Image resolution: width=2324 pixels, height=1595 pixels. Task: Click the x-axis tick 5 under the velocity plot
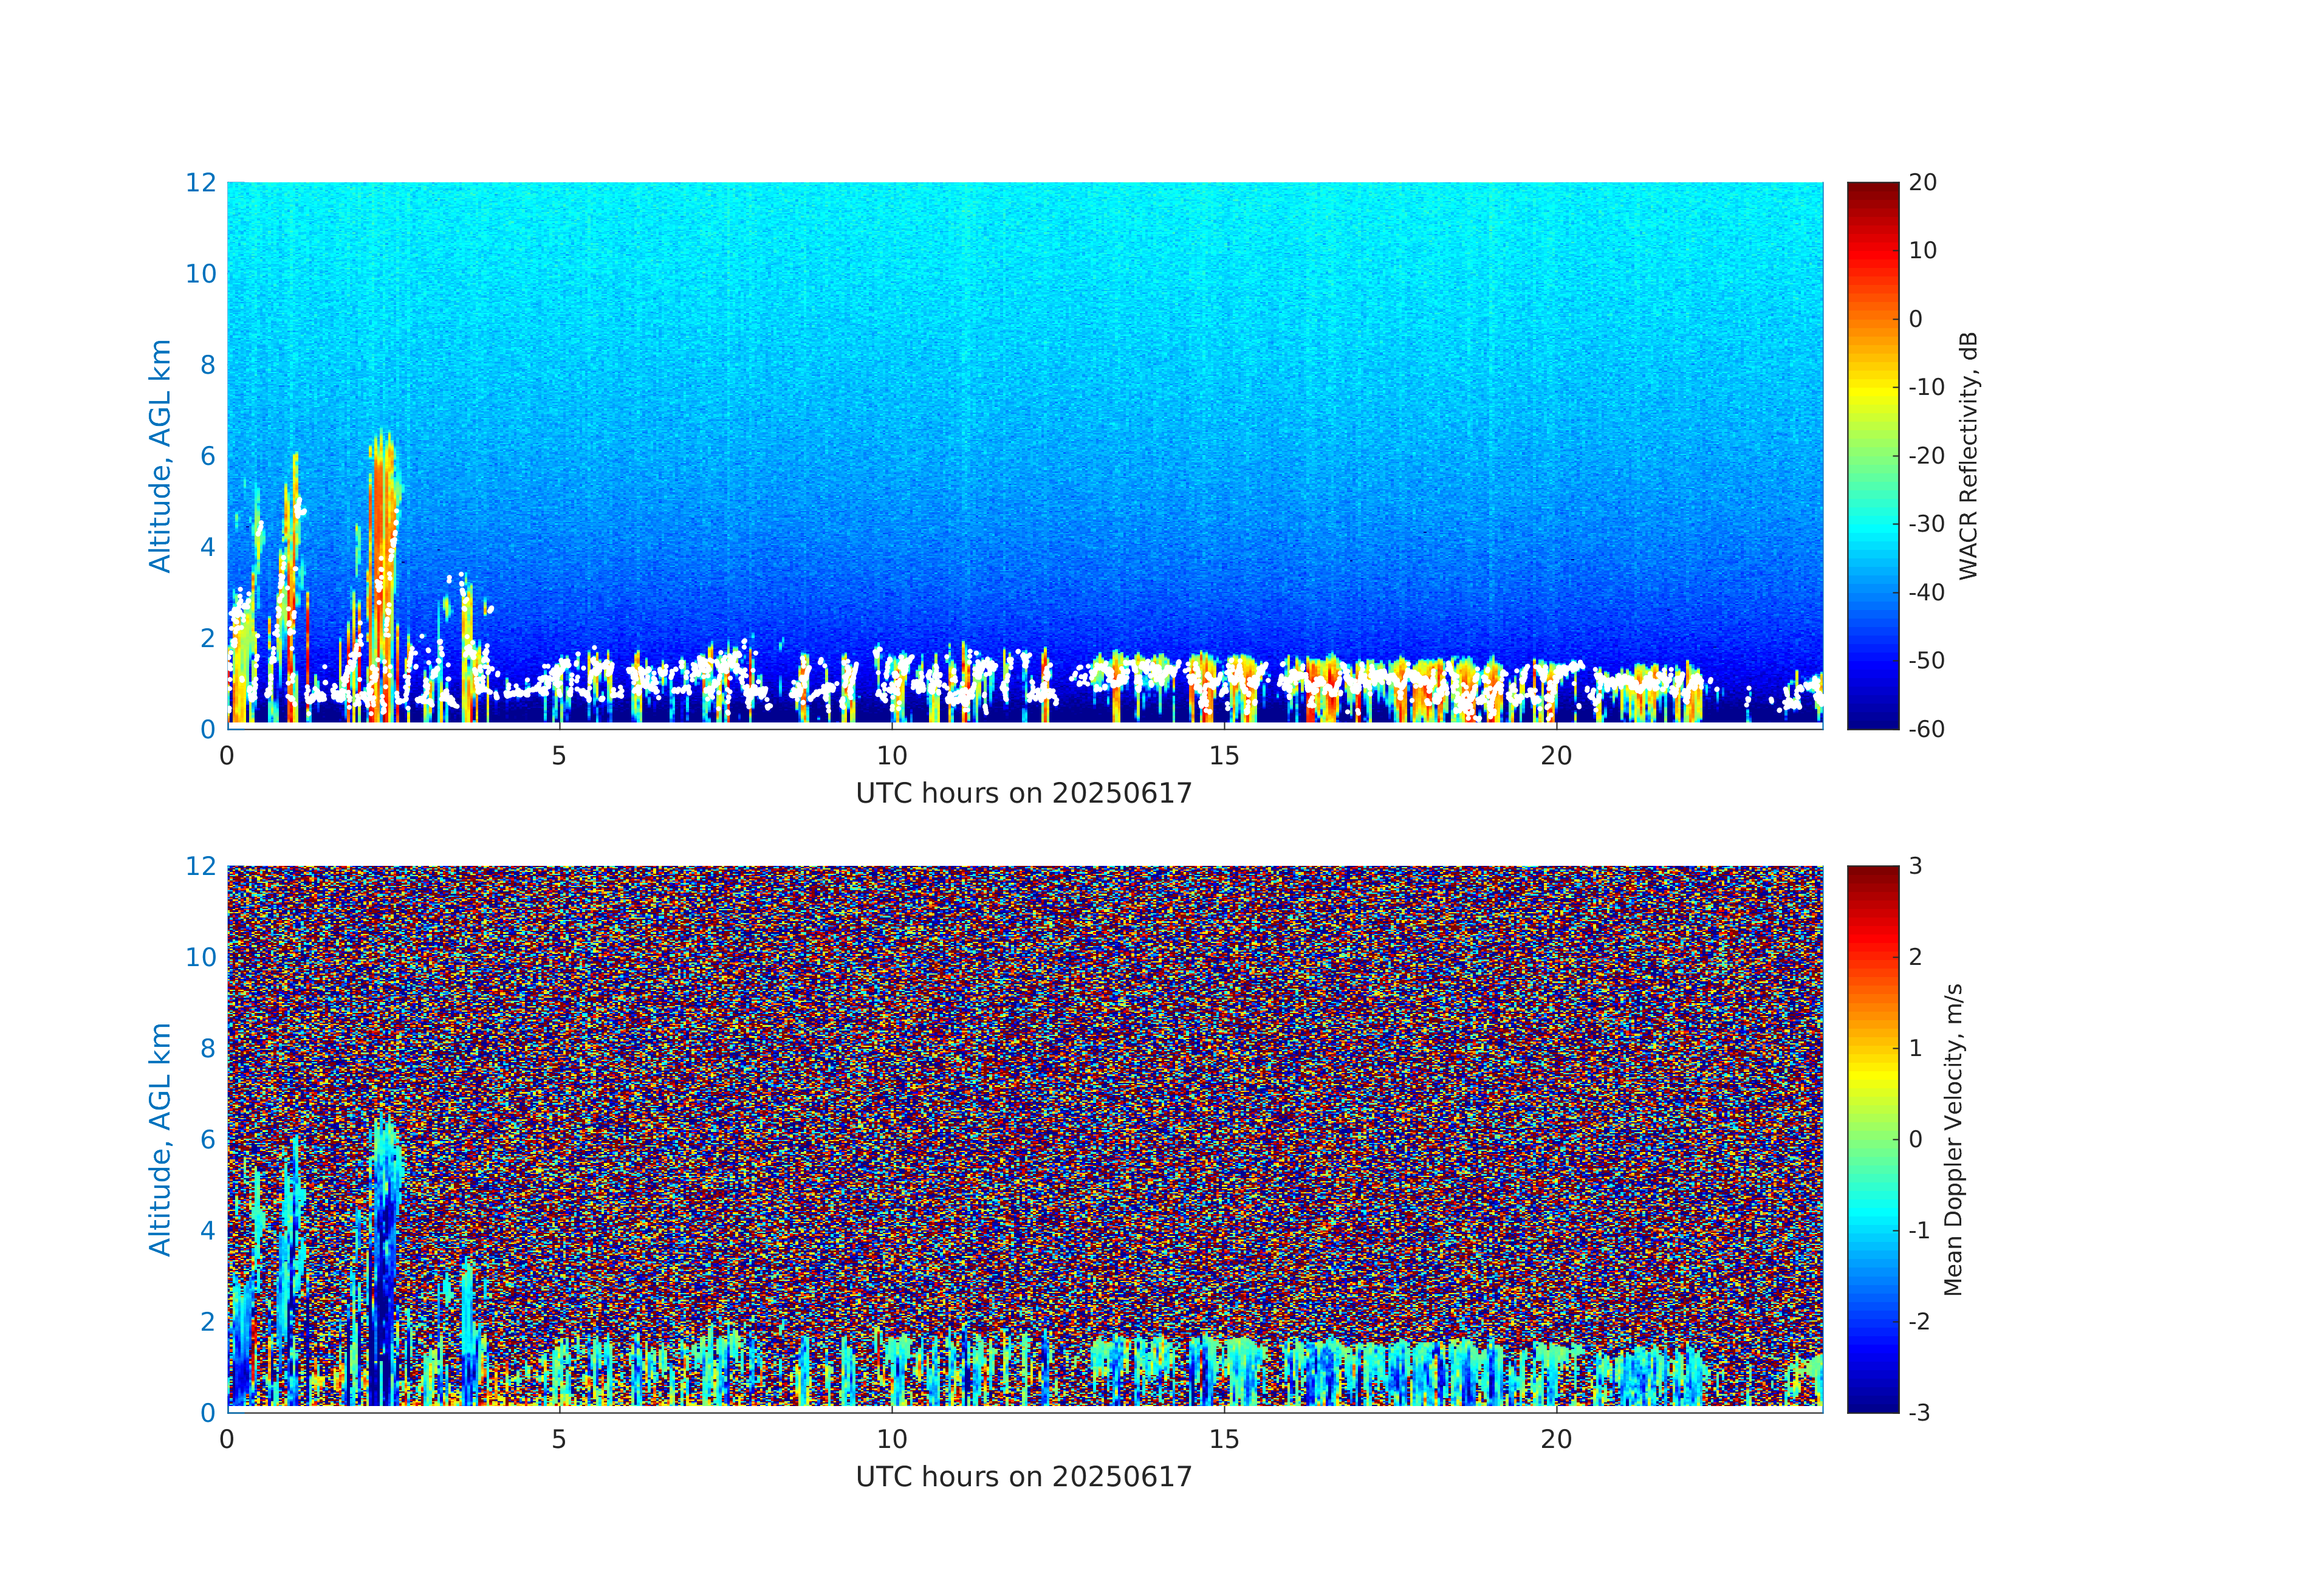point(559,1439)
